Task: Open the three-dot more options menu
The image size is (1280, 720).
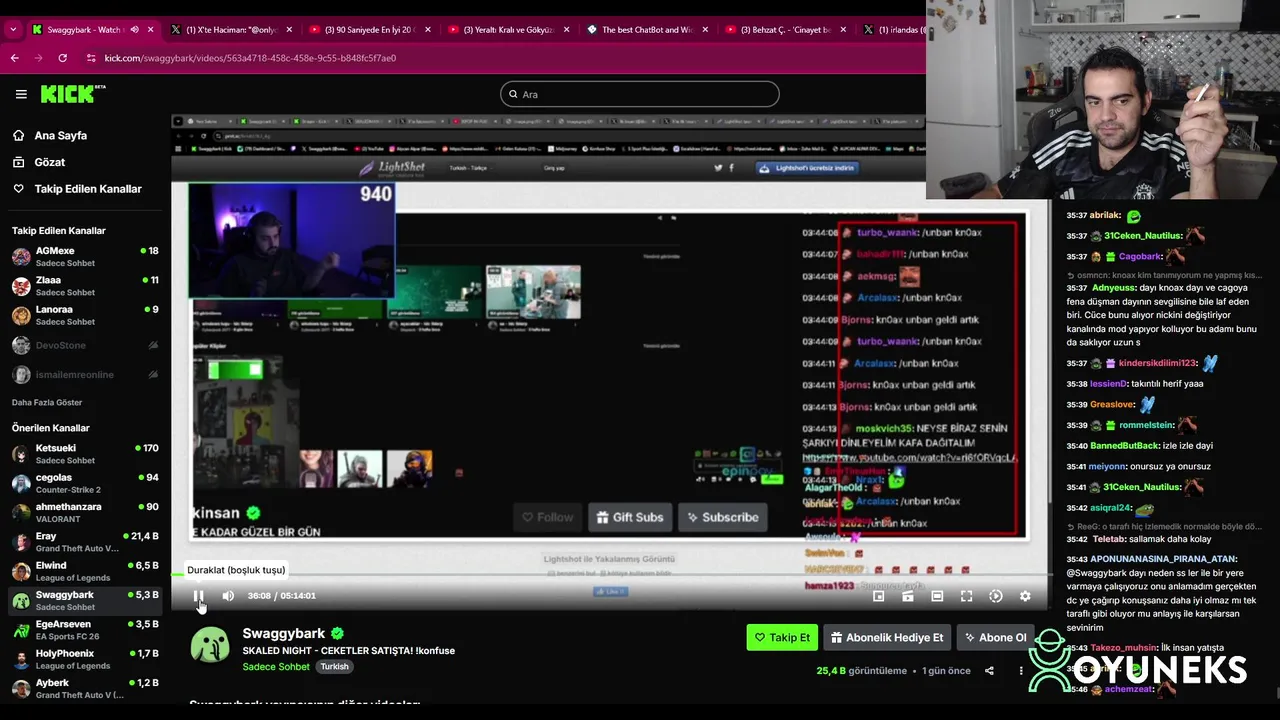Action: point(1021,671)
